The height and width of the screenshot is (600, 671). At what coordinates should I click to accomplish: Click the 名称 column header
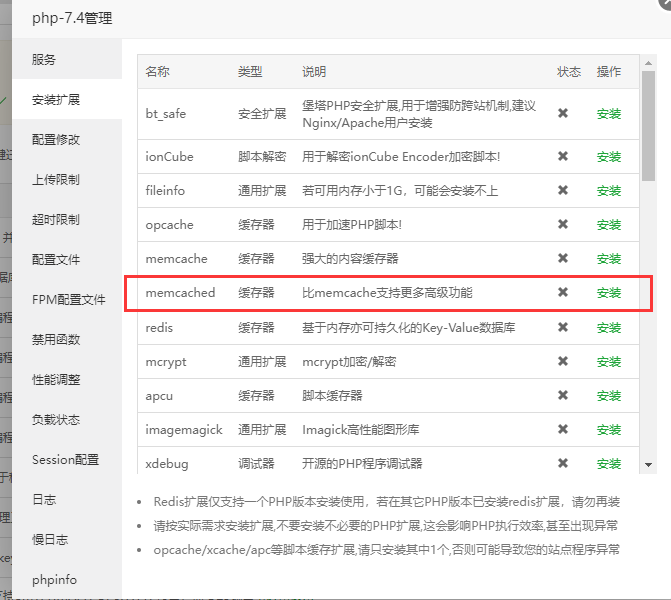tap(157, 71)
